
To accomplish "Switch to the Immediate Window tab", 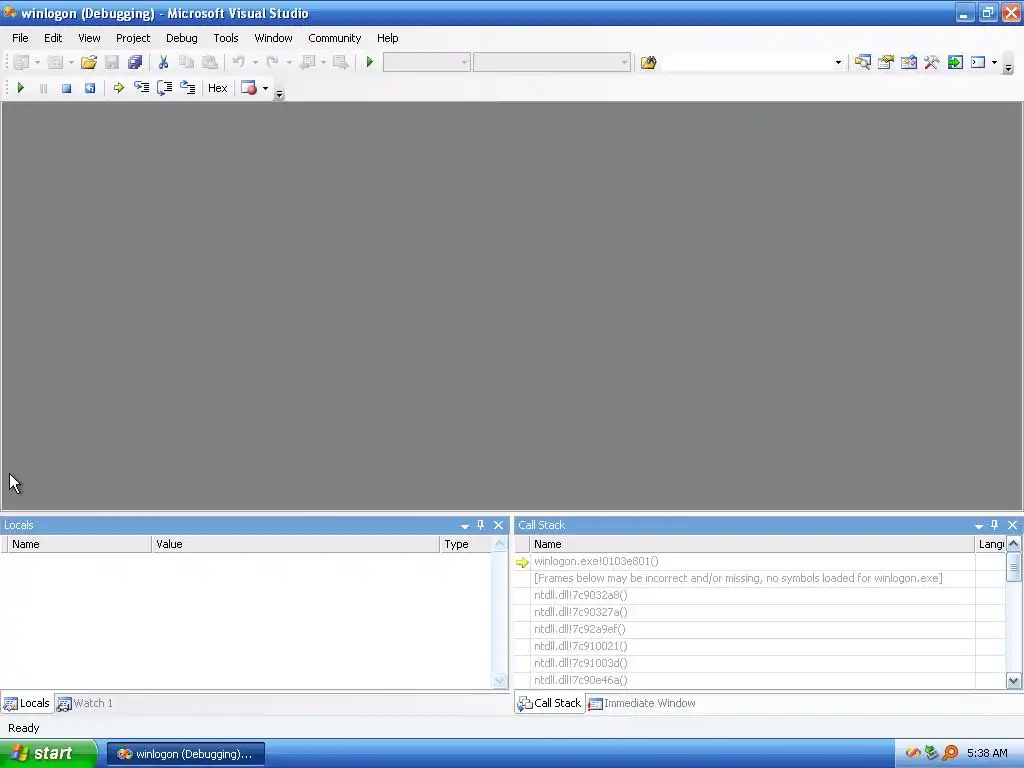I will (642, 703).
